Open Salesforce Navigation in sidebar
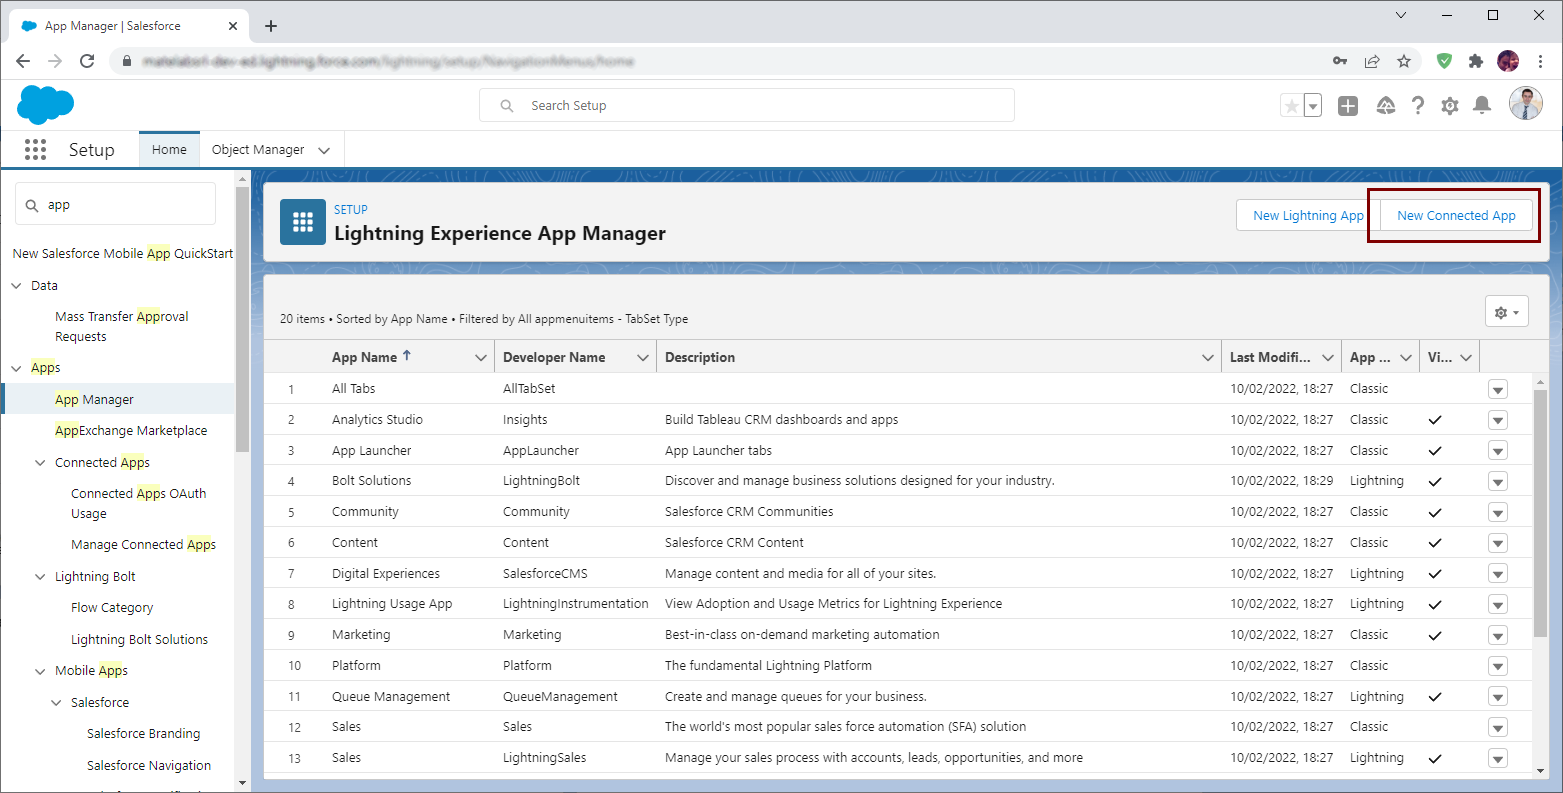 click(149, 766)
